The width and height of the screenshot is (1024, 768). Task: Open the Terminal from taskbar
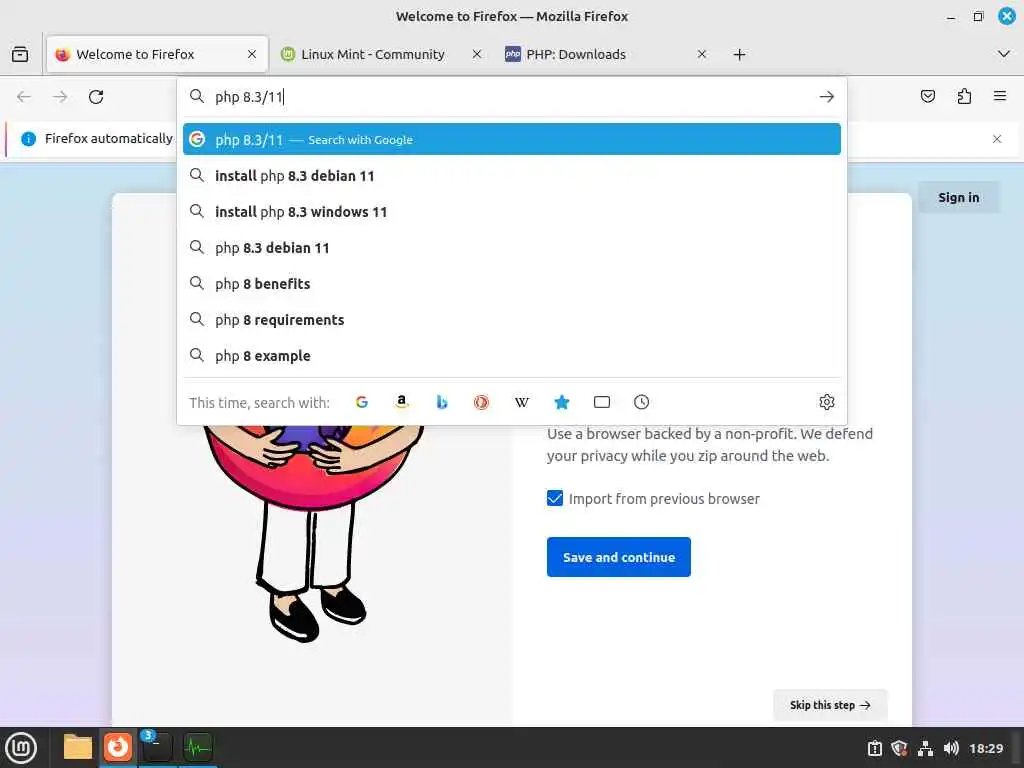[157, 747]
